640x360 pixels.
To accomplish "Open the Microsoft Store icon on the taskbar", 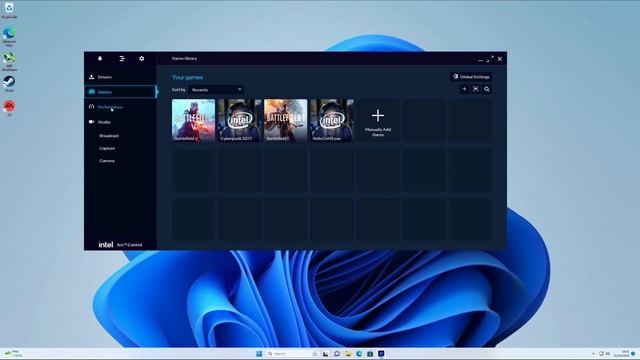I will [370, 353].
